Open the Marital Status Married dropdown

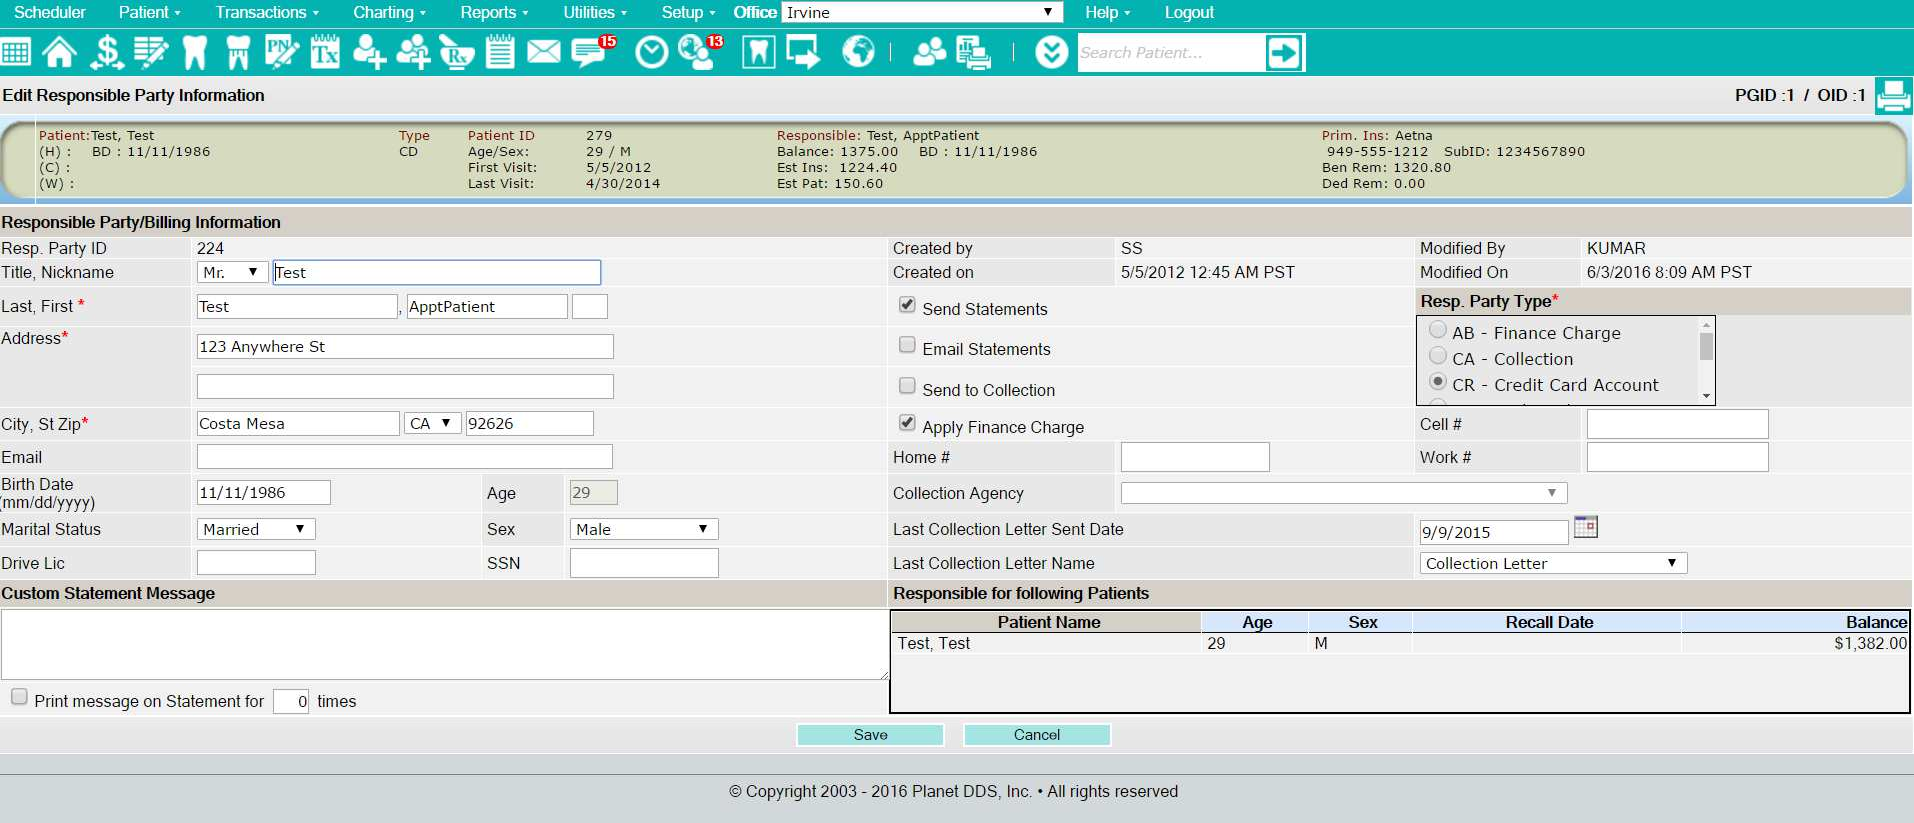[256, 529]
